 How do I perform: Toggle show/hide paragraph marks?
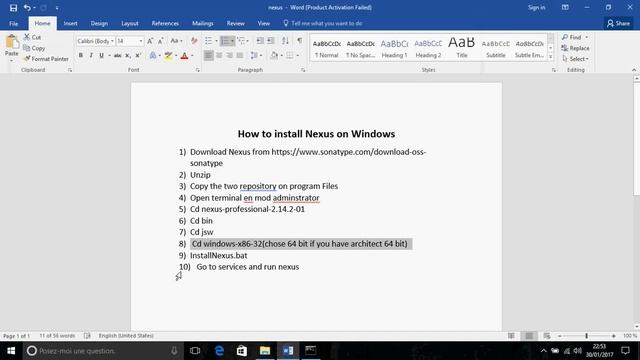[x=300, y=41]
